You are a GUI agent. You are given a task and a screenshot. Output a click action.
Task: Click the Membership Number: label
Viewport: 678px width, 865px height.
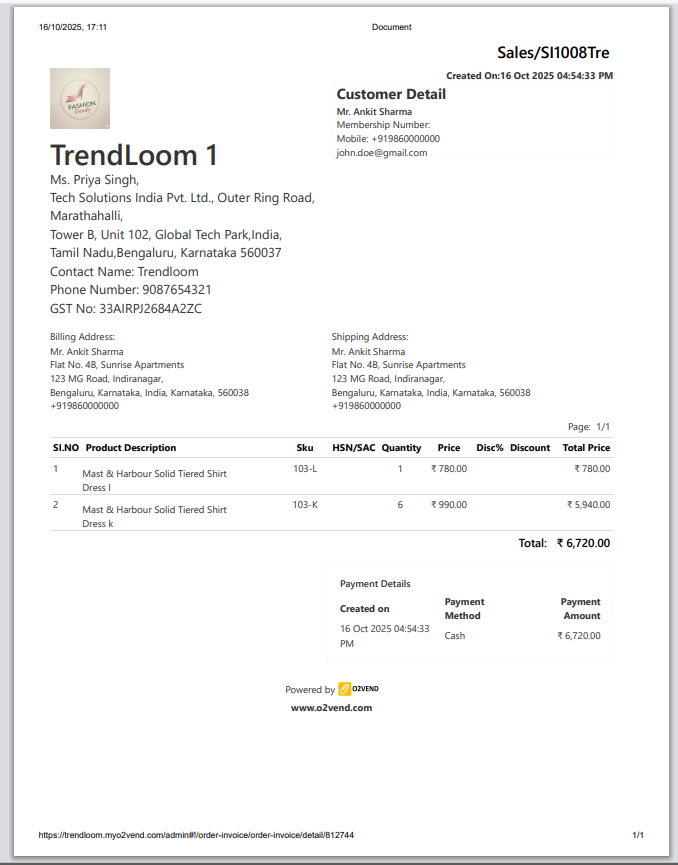[383, 125]
